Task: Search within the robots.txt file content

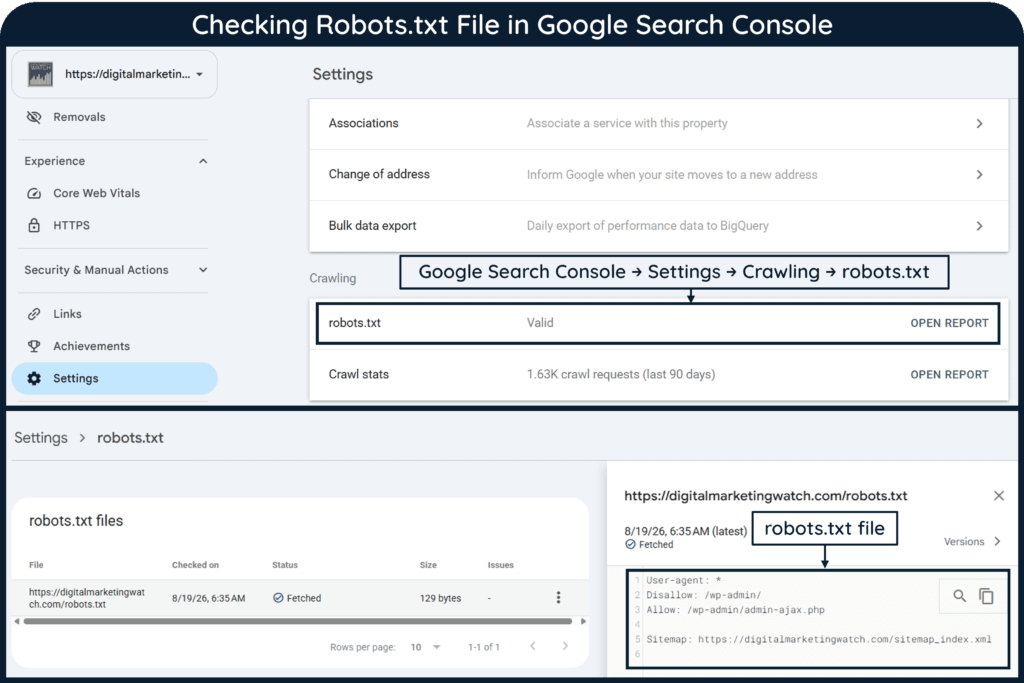Action: (959, 596)
